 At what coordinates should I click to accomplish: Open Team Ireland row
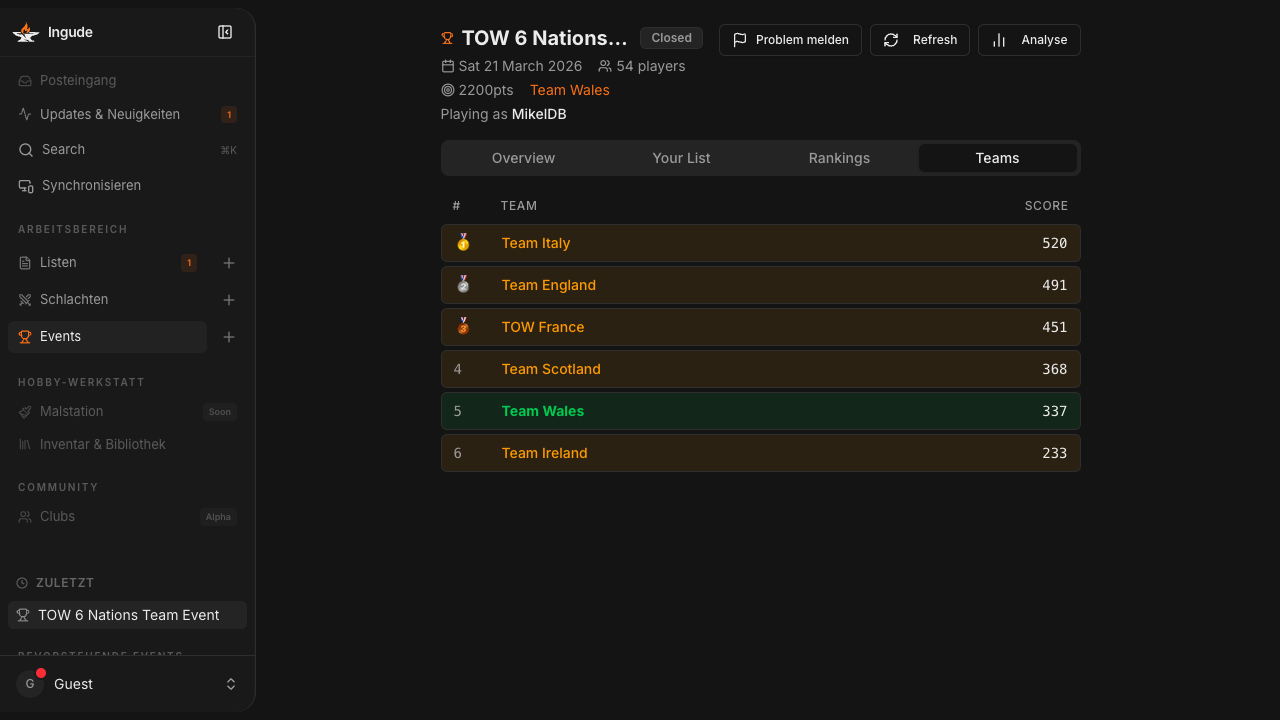[x=760, y=453]
